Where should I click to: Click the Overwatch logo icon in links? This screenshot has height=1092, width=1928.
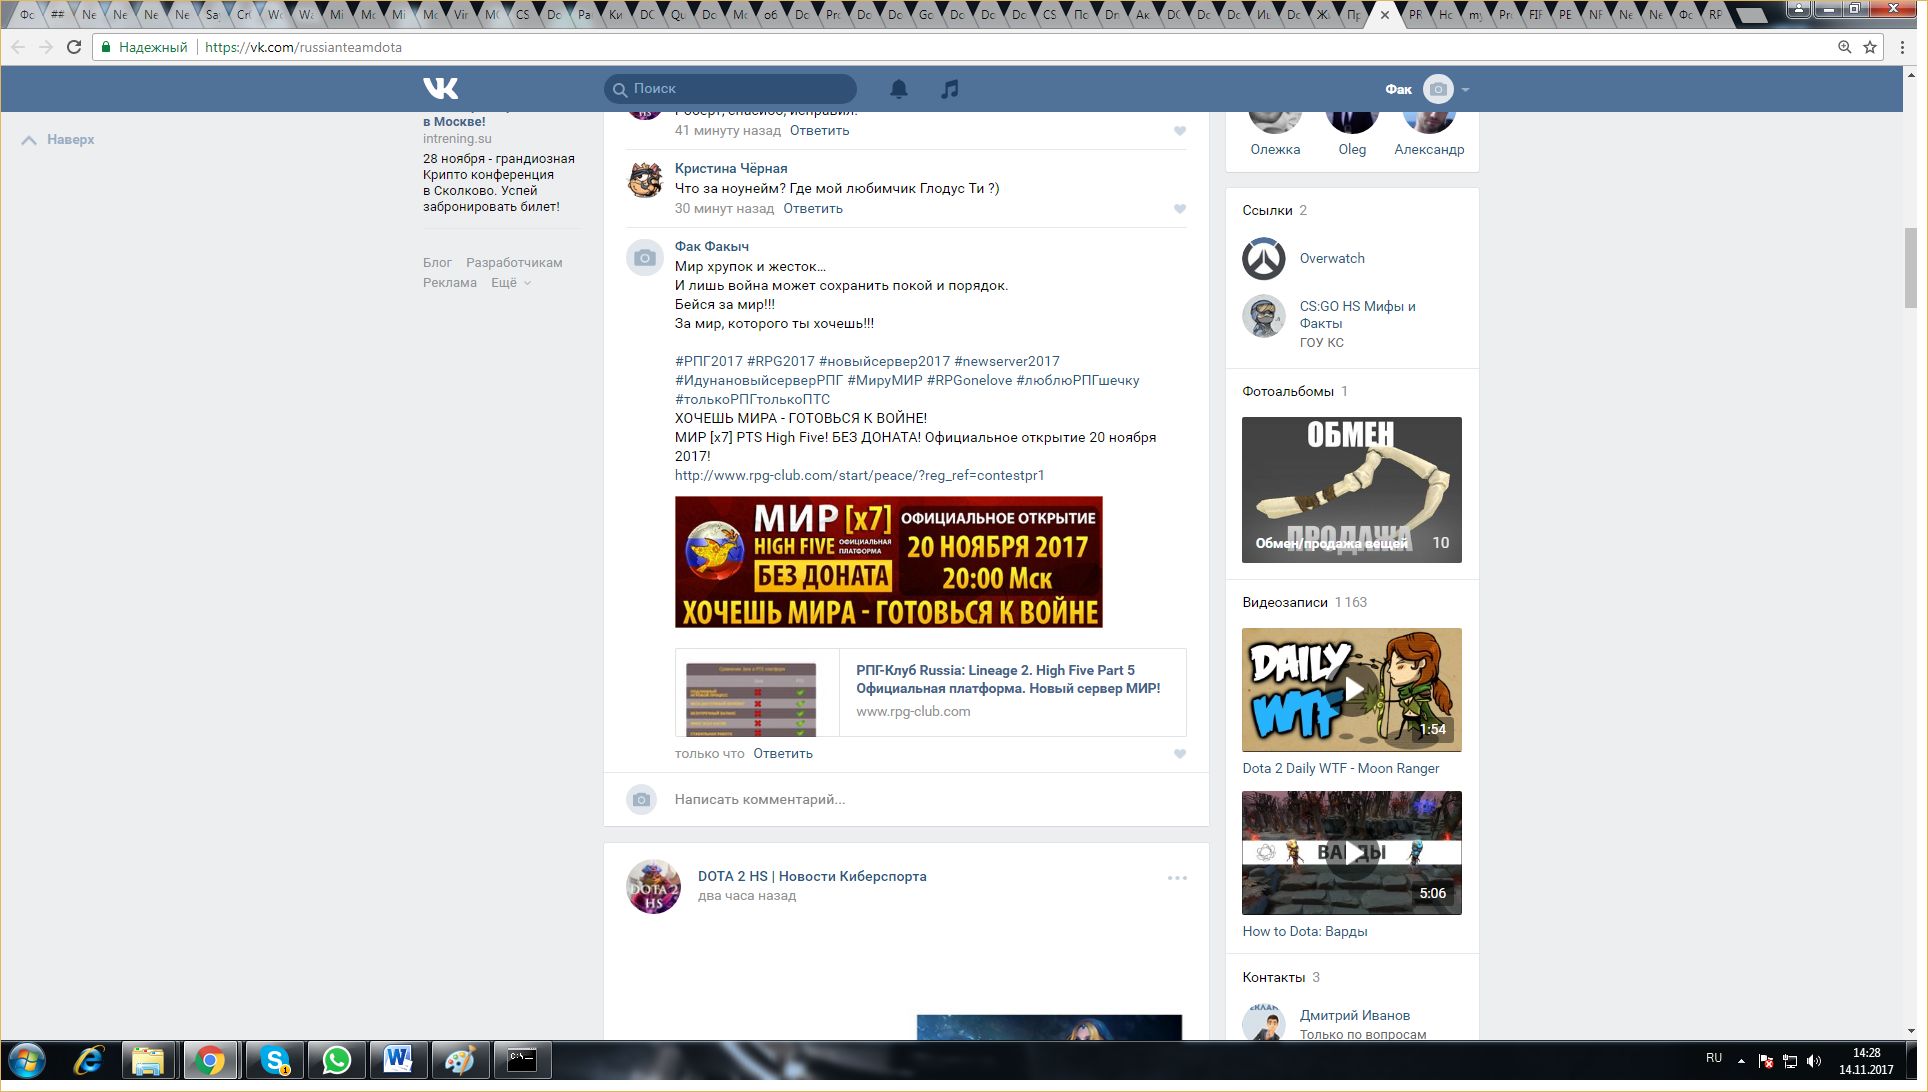1264,259
